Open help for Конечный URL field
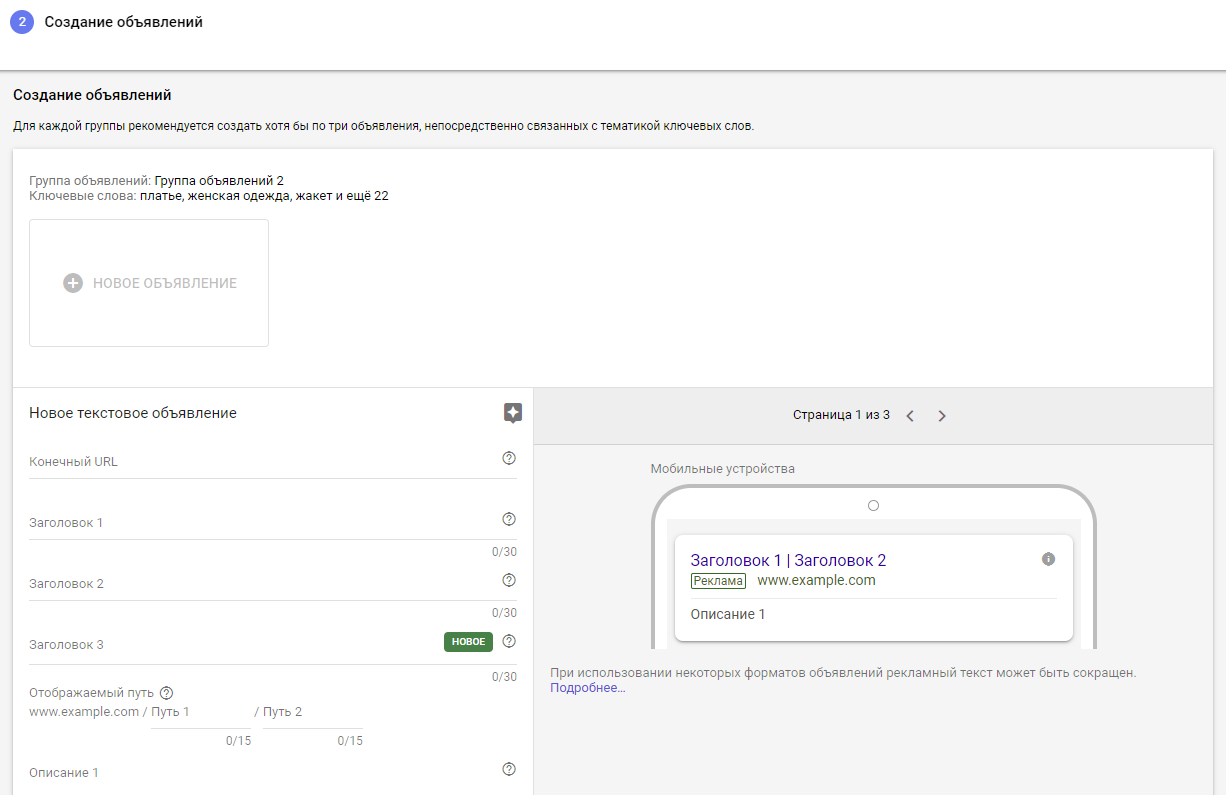Screen dimensions: 1226x795 [x=509, y=458]
